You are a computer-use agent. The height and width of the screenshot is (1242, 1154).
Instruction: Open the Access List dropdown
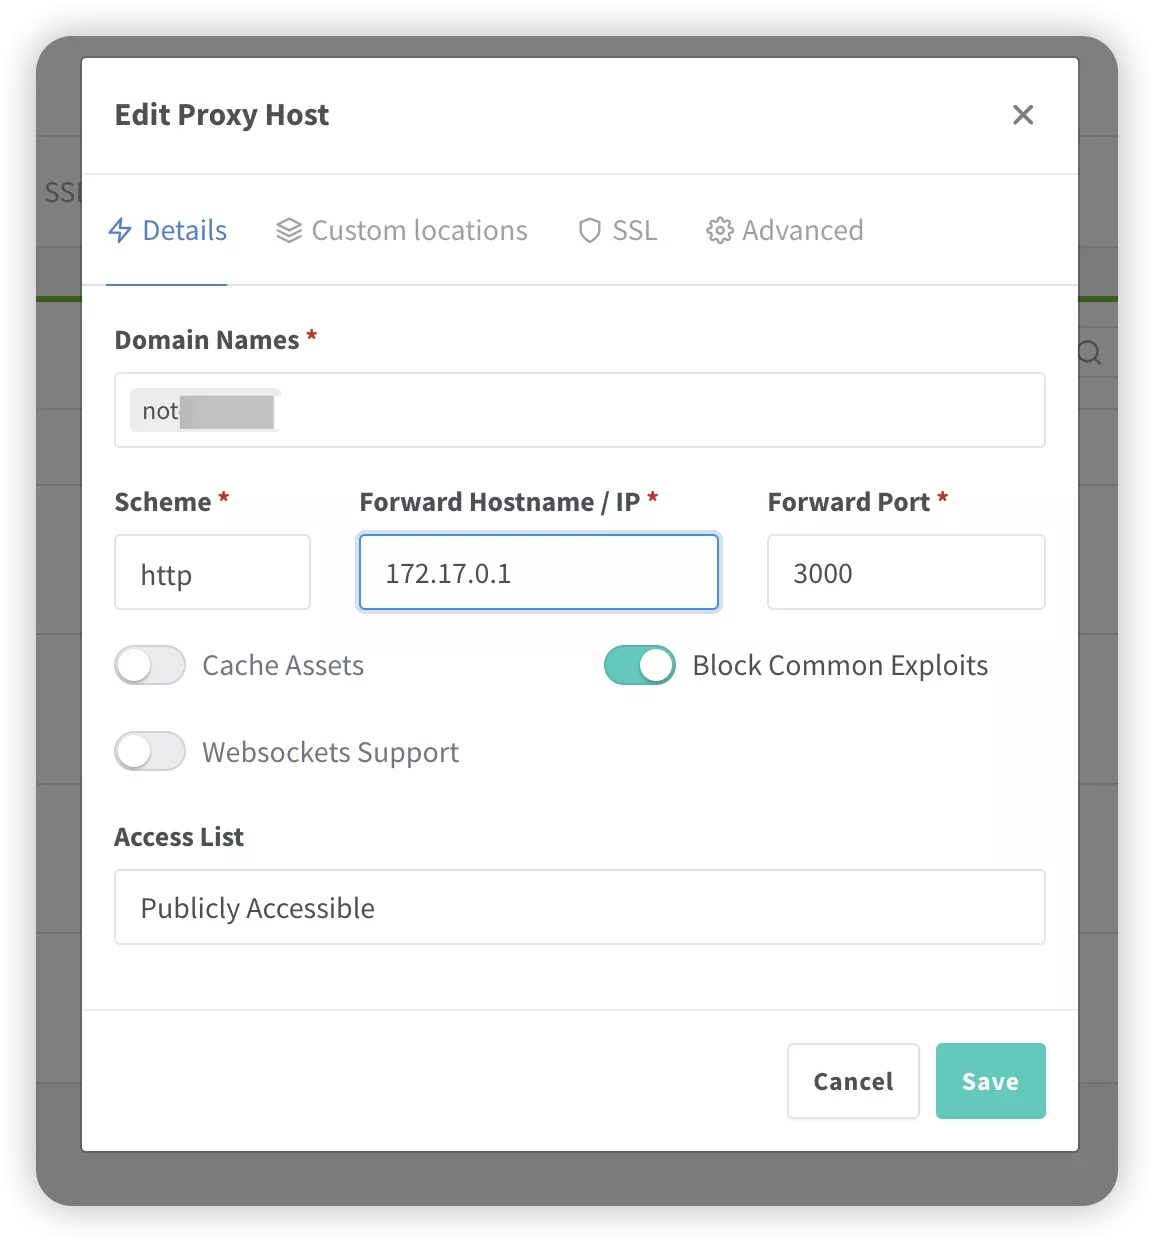580,907
